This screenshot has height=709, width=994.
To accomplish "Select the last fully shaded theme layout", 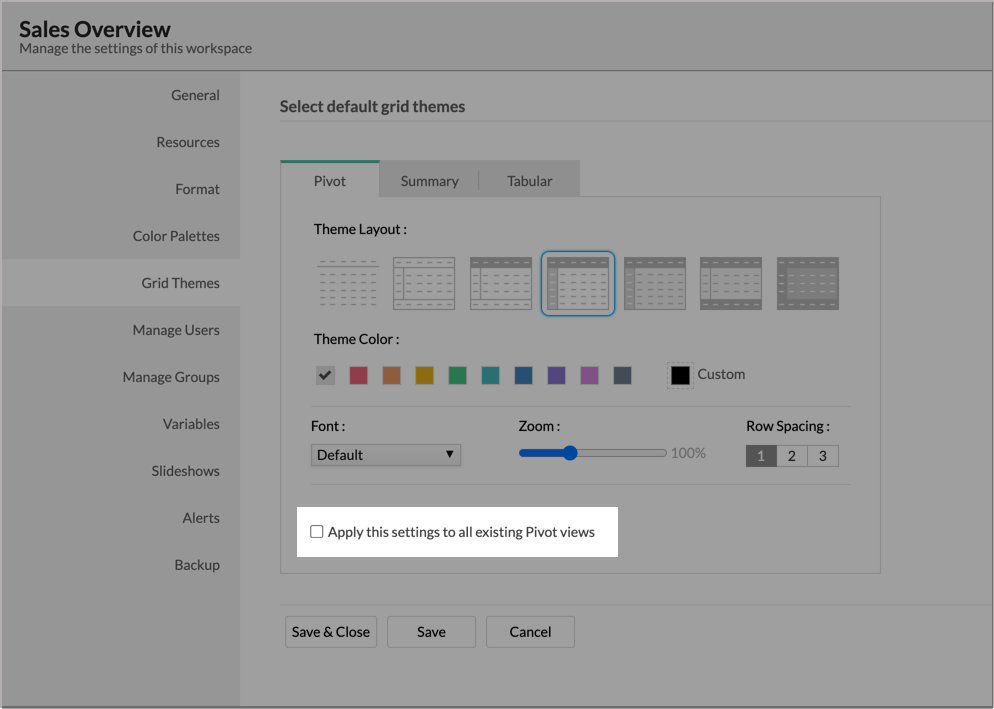I will [808, 283].
